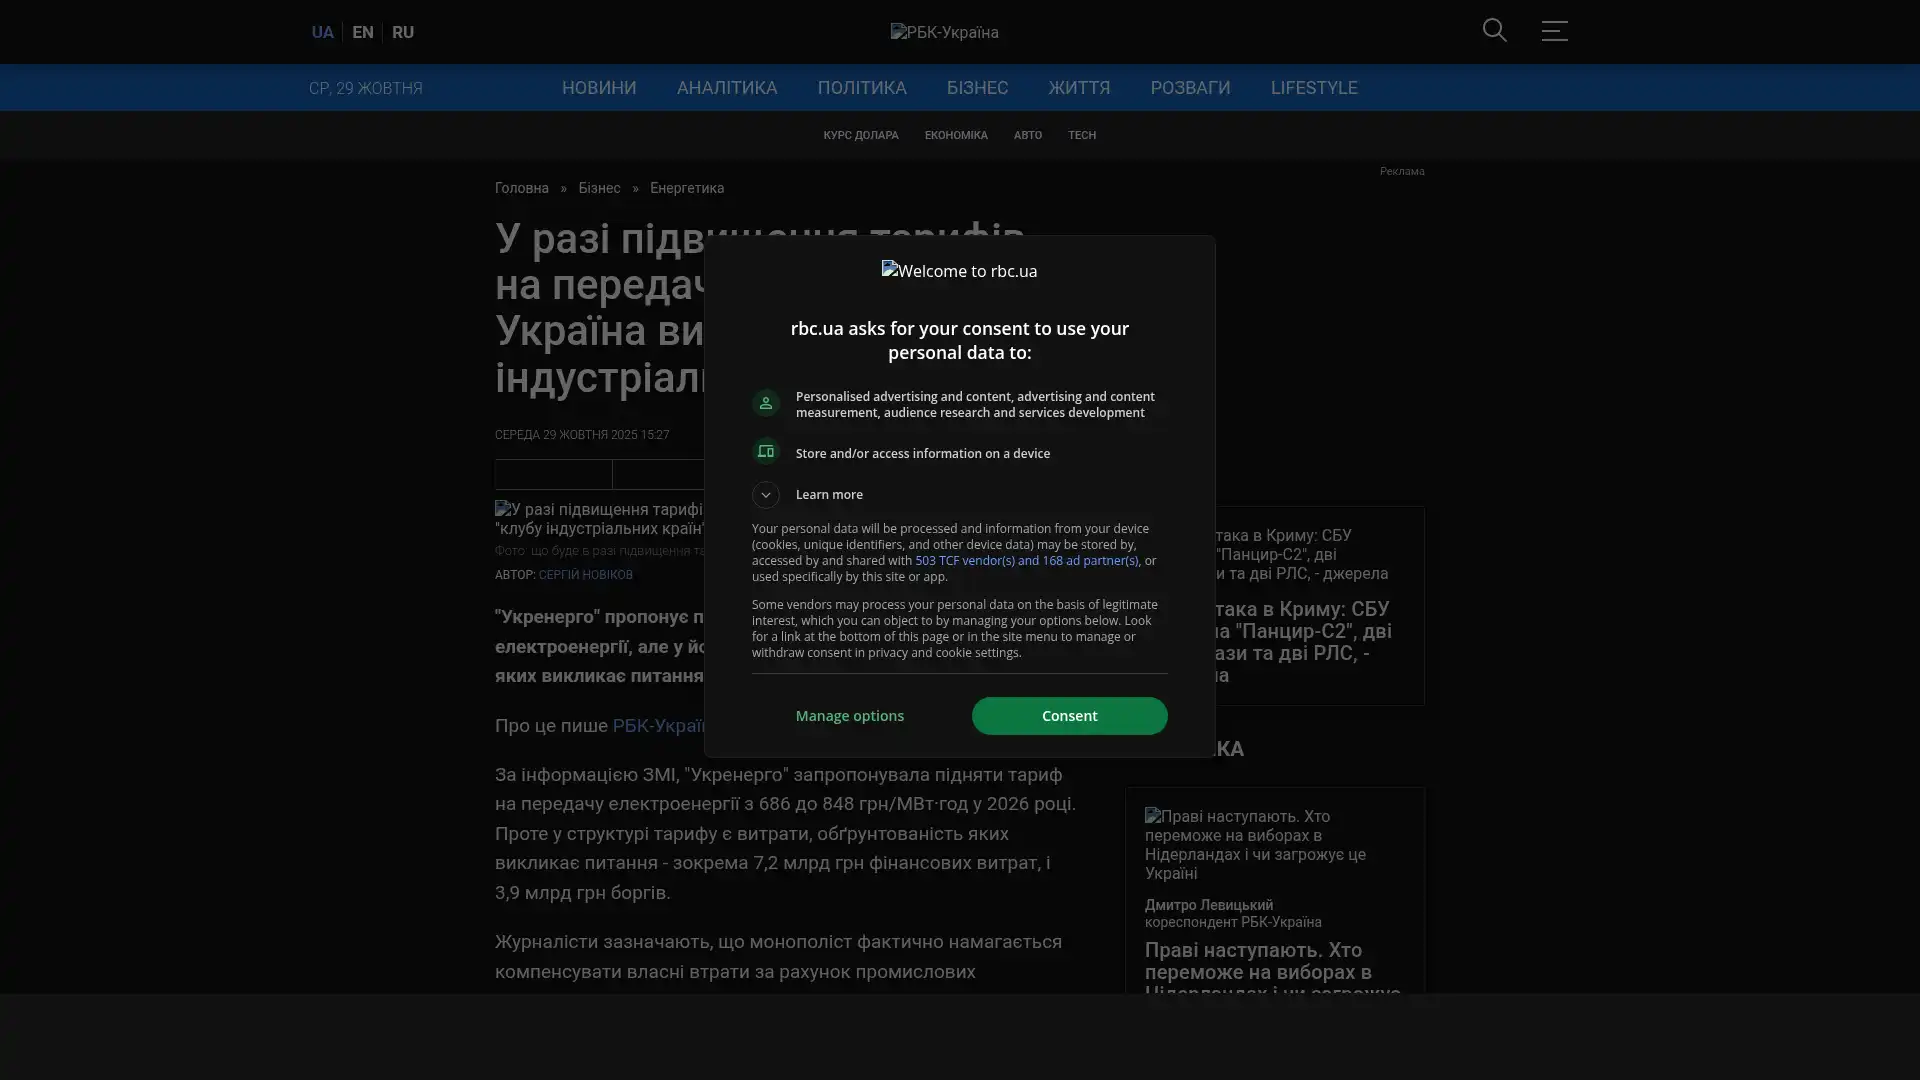Open the НОВИНИ menu section
The width and height of the screenshot is (1920, 1080).
point(598,88)
